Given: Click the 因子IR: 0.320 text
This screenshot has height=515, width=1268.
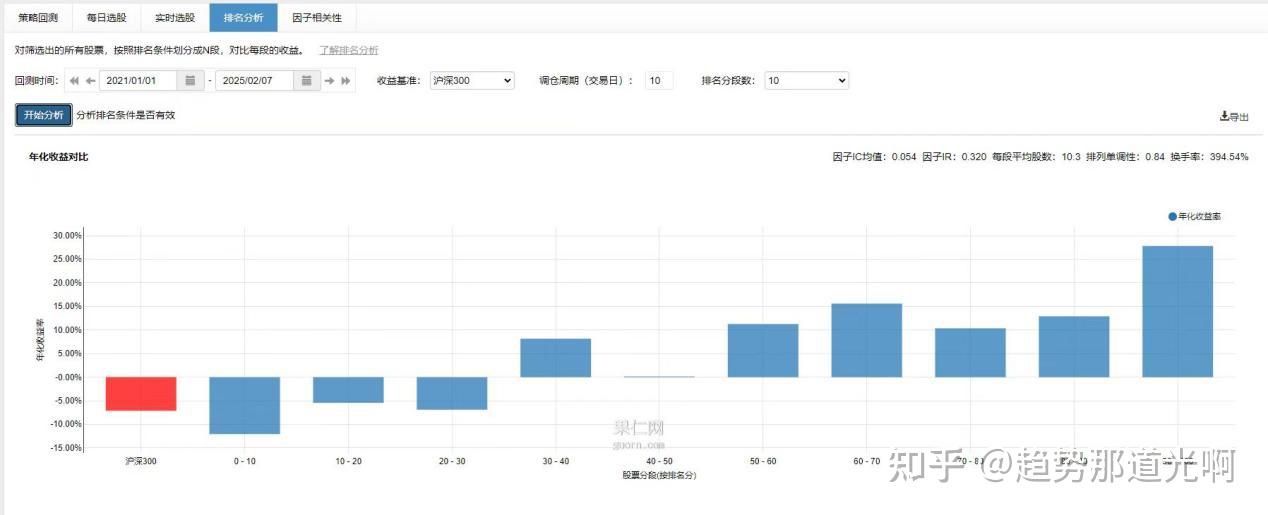Looking at the screenshot, I should coord(954,157).
